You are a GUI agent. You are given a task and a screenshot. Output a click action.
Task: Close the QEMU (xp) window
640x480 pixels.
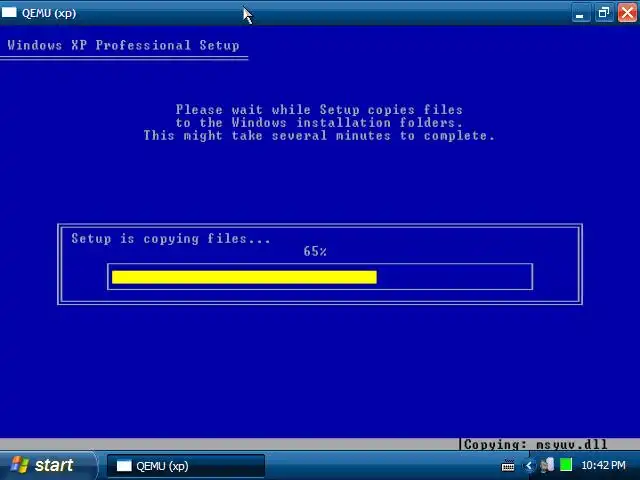pyautogui.click(x=627, y=13)
